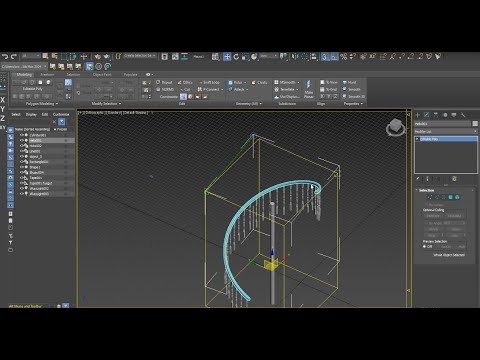The width and height of the screenshot is (480, 360).
Task: Switch to the Populate ribbon tab
Action: tap(131, 75)
